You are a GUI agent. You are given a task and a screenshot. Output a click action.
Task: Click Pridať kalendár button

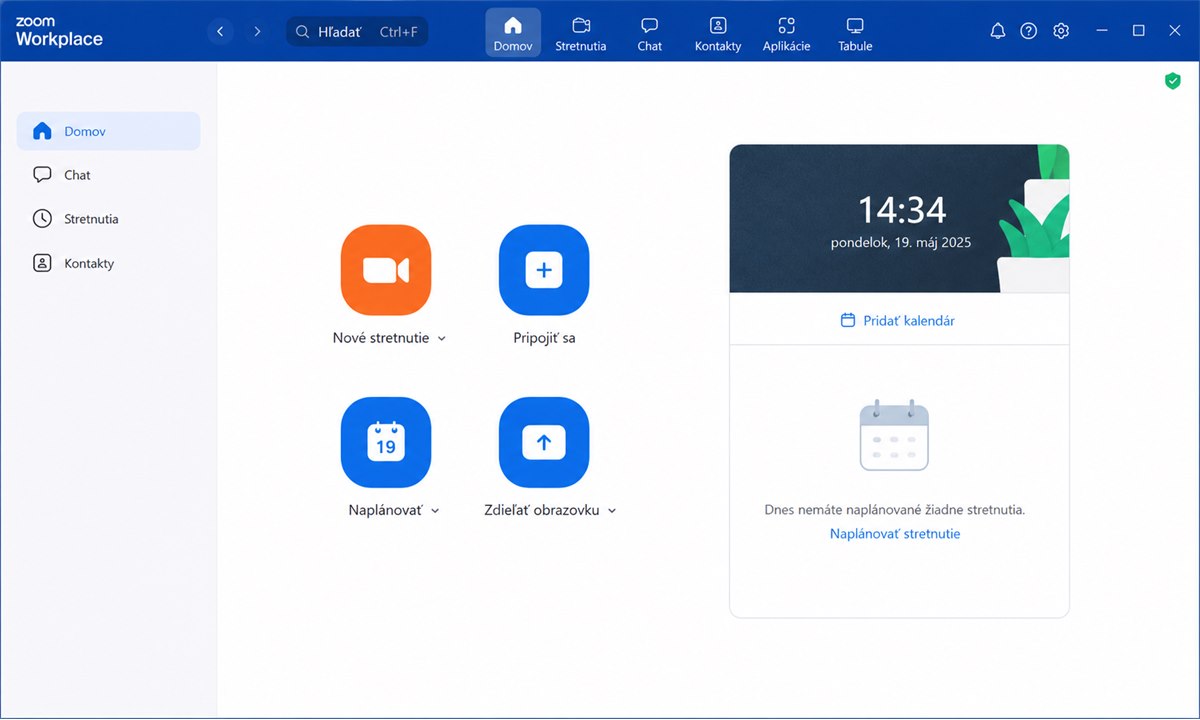[898, 320]
